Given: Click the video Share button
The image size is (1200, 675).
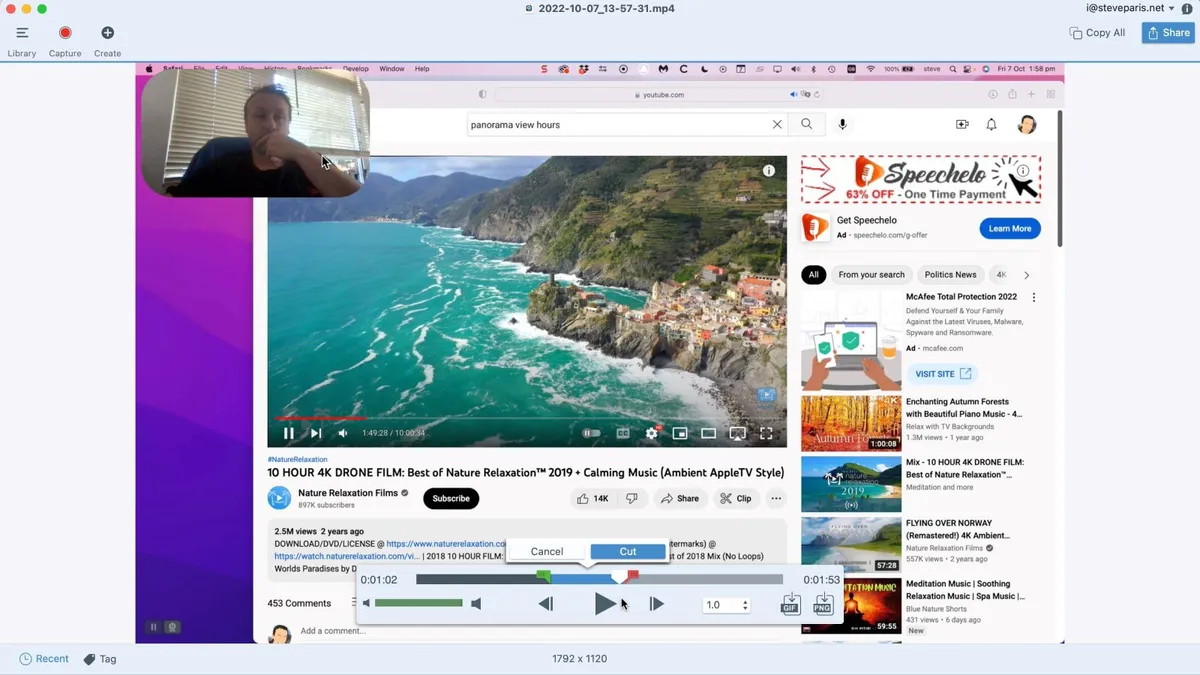Looking at the screenshot, I should [x=680, y=498].
